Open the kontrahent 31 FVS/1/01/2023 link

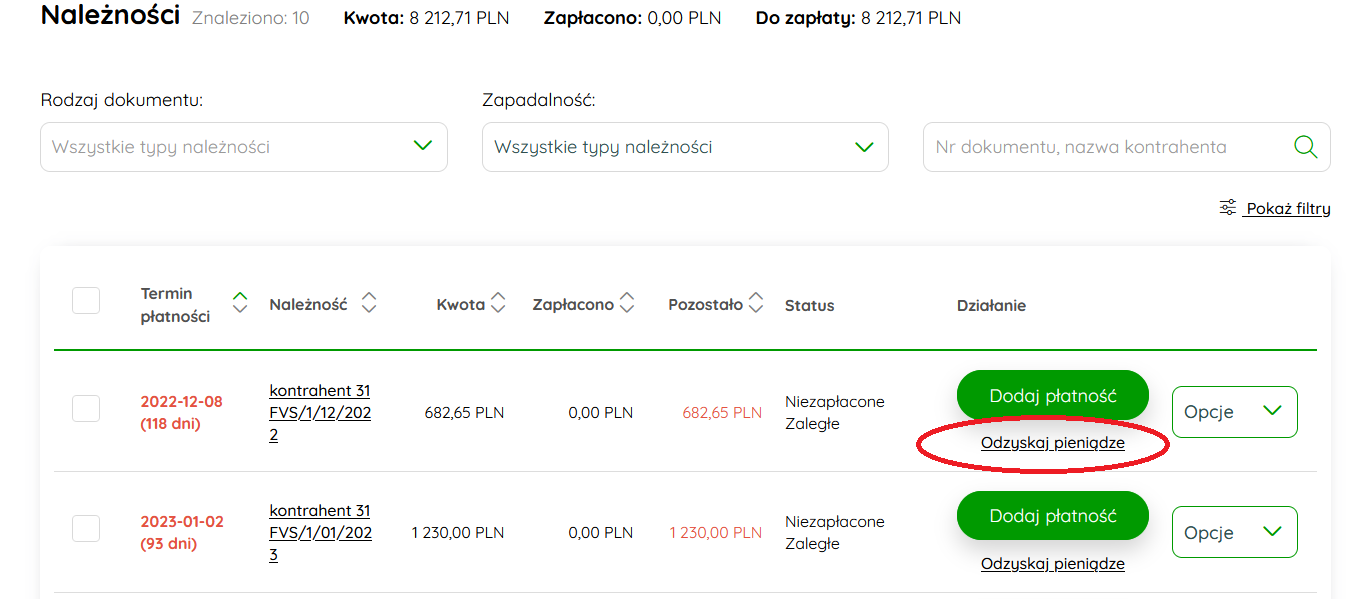tap(320, 532)
